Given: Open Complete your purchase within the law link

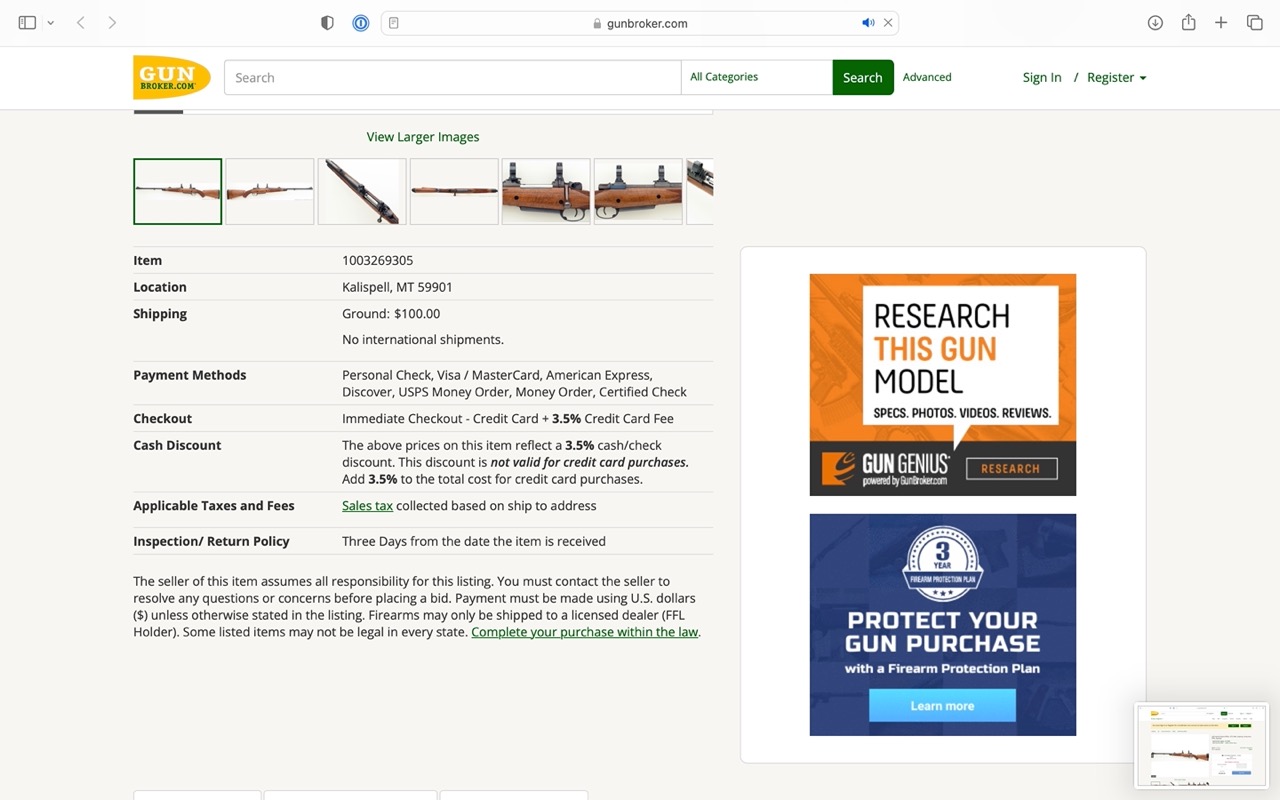Looking at the screenshot, I should (585, 632).
